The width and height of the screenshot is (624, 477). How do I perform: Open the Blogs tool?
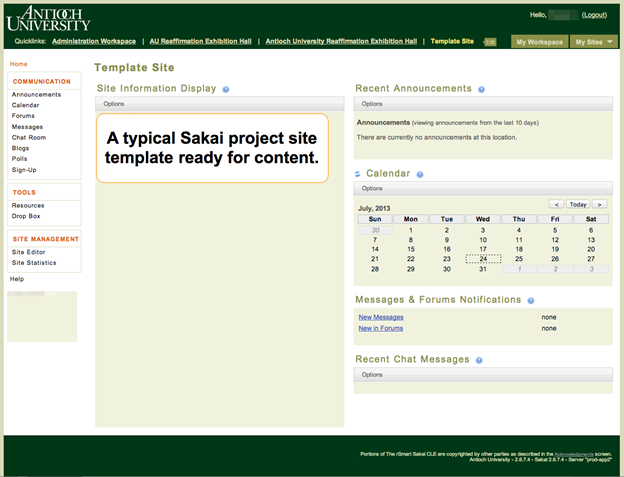tap(20, 148)
